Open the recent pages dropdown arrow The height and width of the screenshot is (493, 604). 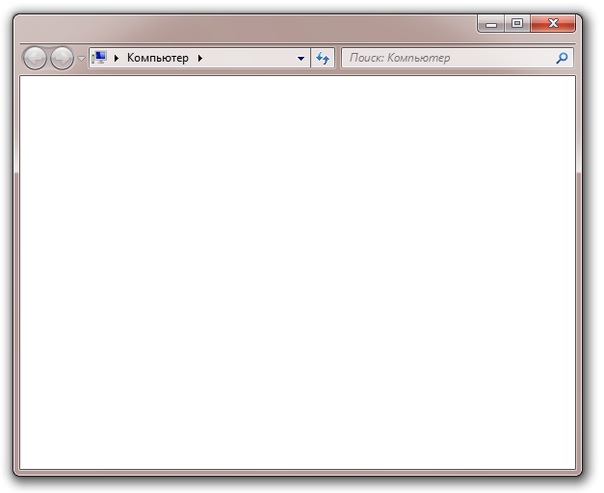coord(81,59)
